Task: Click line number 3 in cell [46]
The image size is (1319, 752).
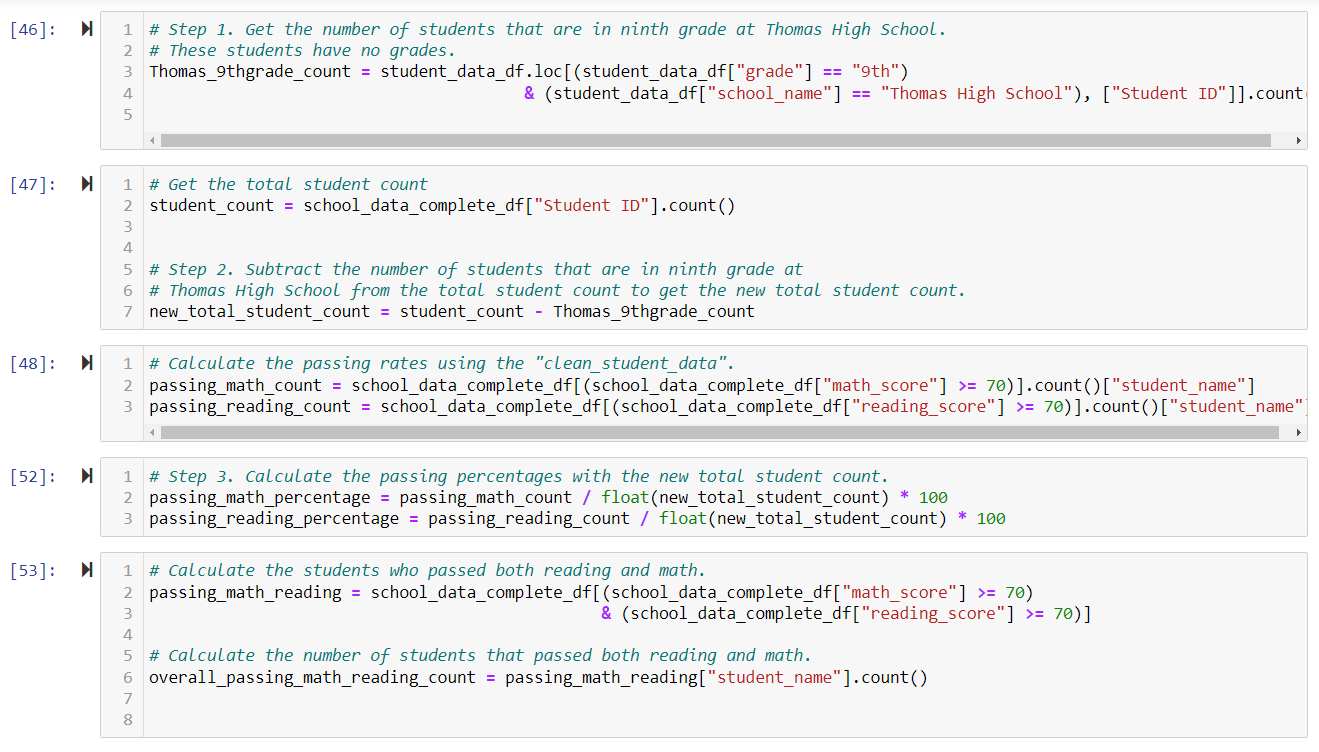Action: pos(128,71)
